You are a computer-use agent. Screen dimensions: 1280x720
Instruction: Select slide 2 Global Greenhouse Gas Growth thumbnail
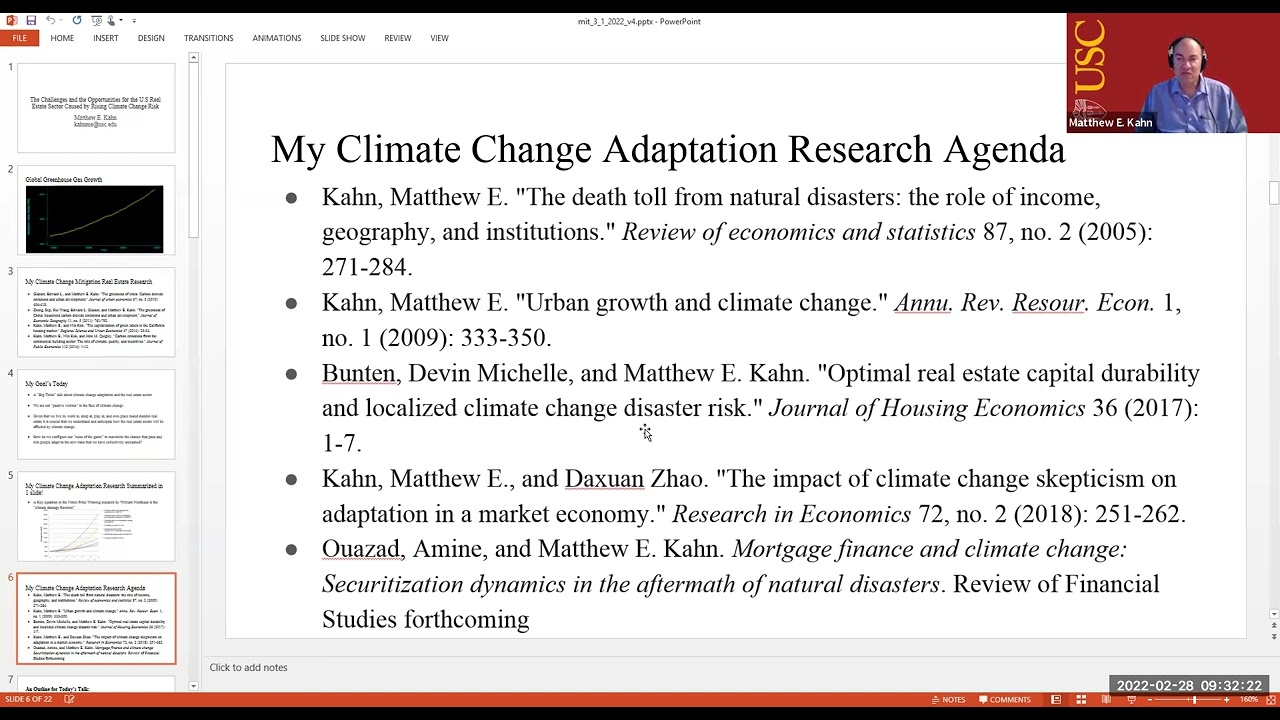(x=95, y=210)
